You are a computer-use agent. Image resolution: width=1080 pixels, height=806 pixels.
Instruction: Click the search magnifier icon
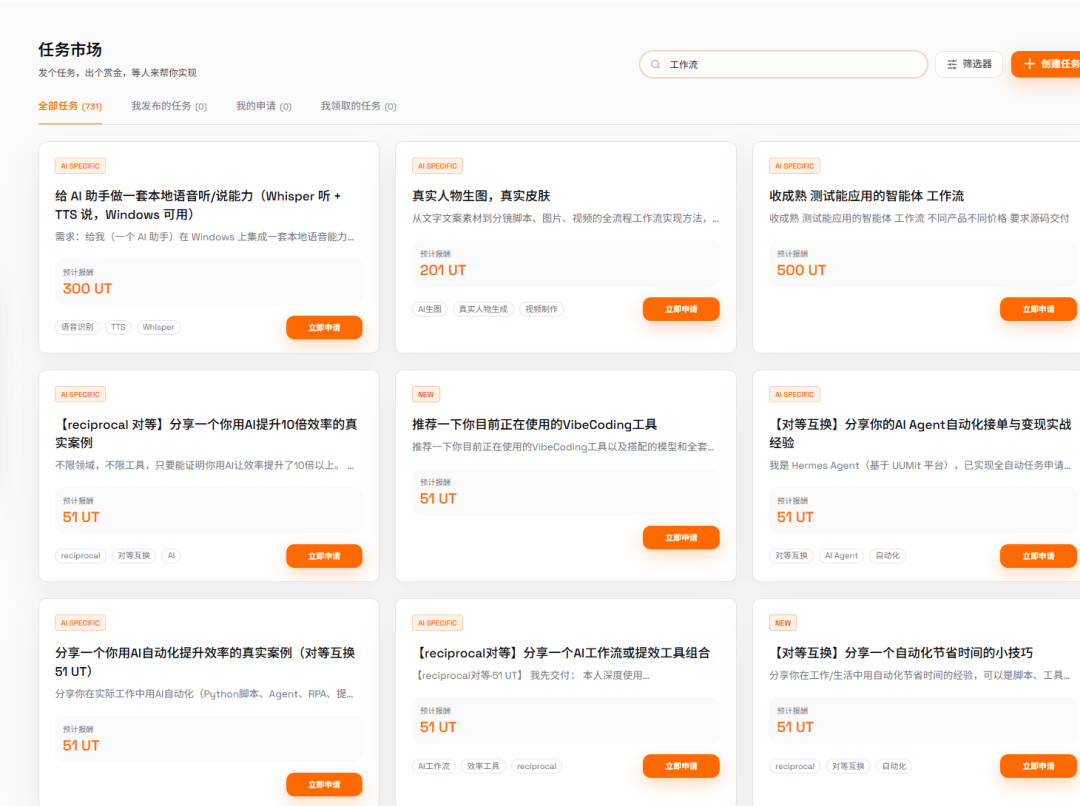(x=656, y=65)
